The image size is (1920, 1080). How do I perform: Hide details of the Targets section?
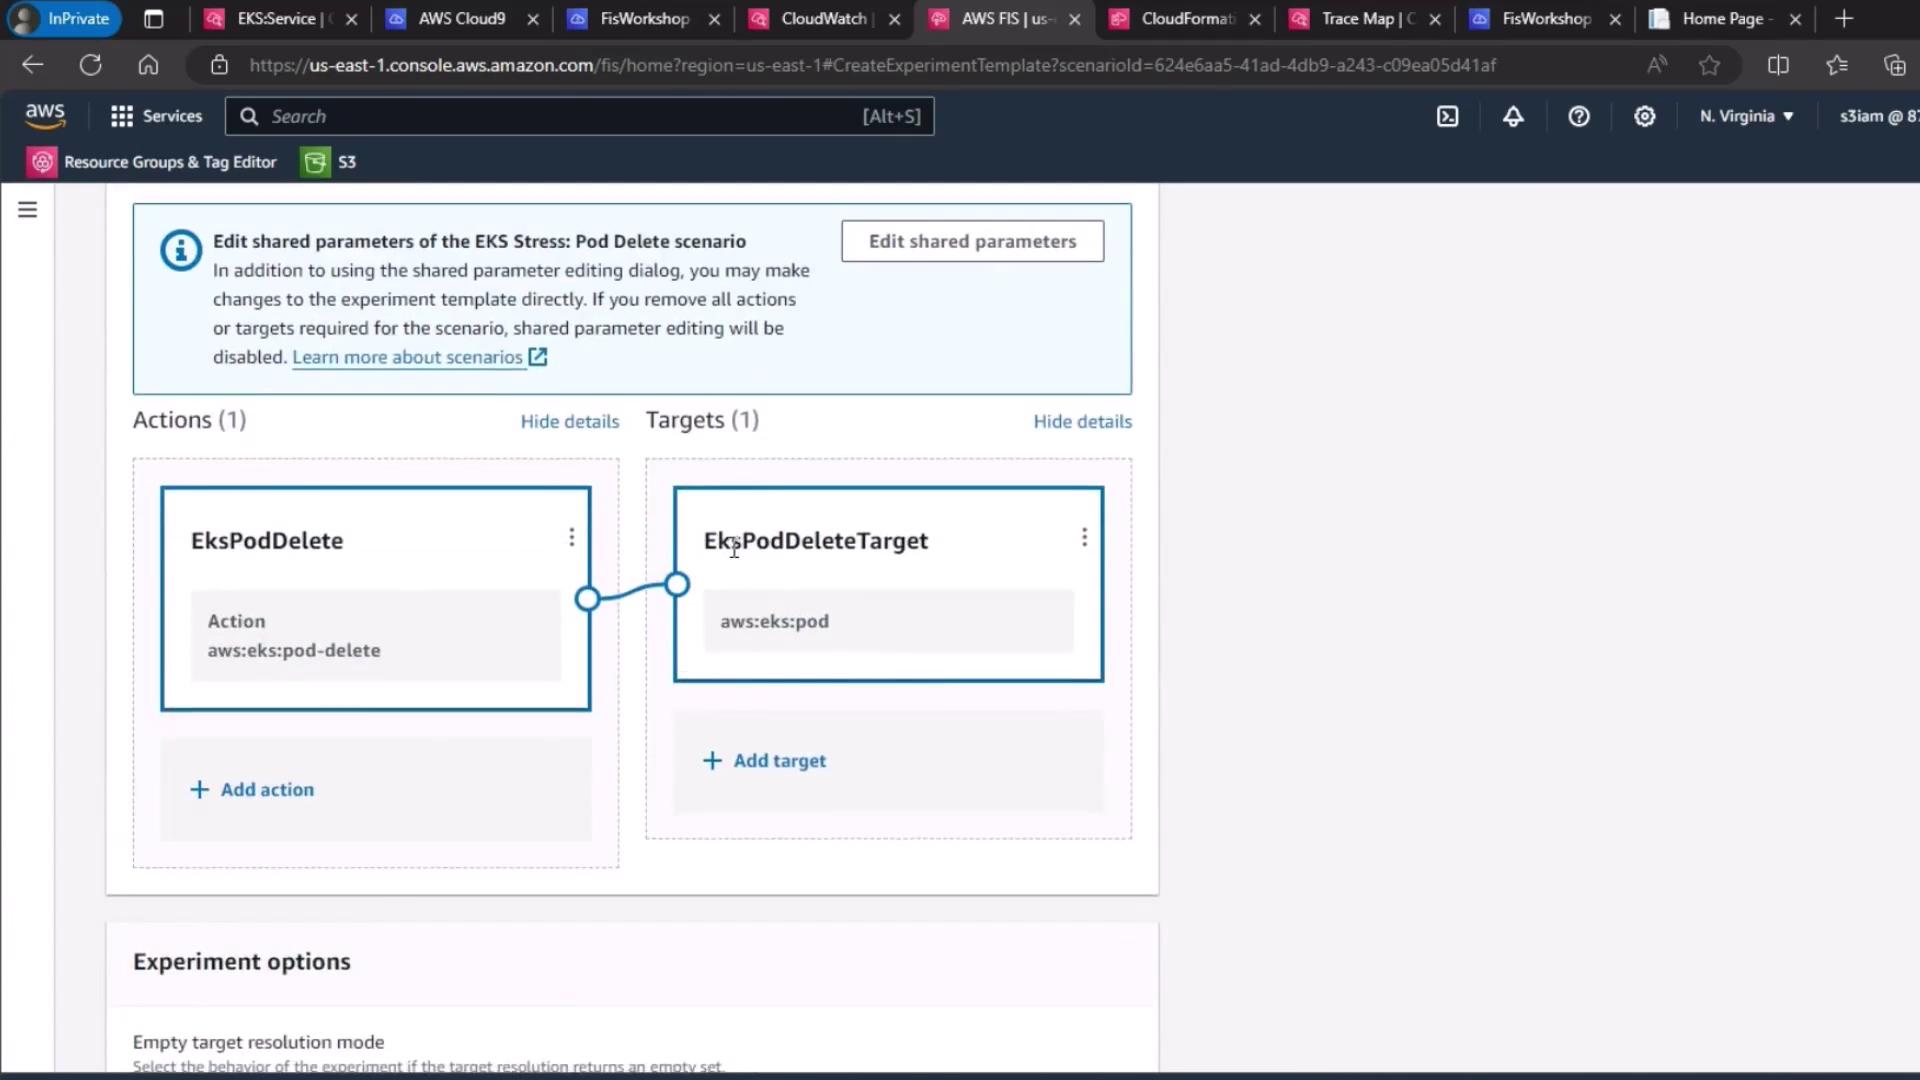tap(1082, 421)
